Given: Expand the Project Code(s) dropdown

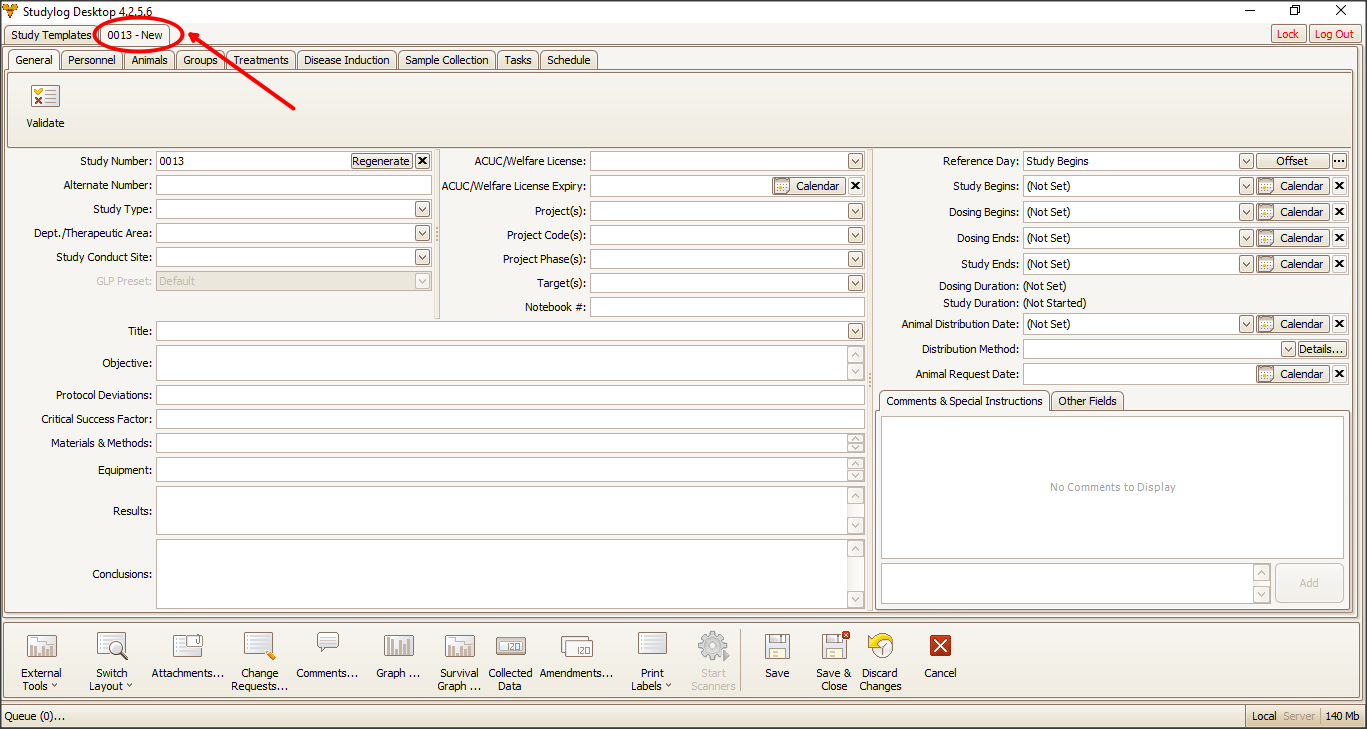Looking at the screenshot, I should [855, 235].
